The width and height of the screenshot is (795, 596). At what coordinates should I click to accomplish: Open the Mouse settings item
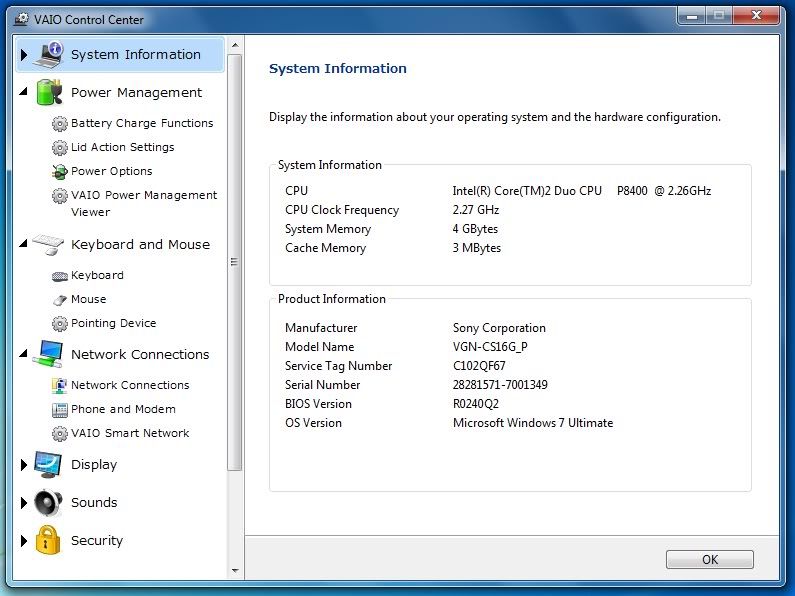coord(89,299)
